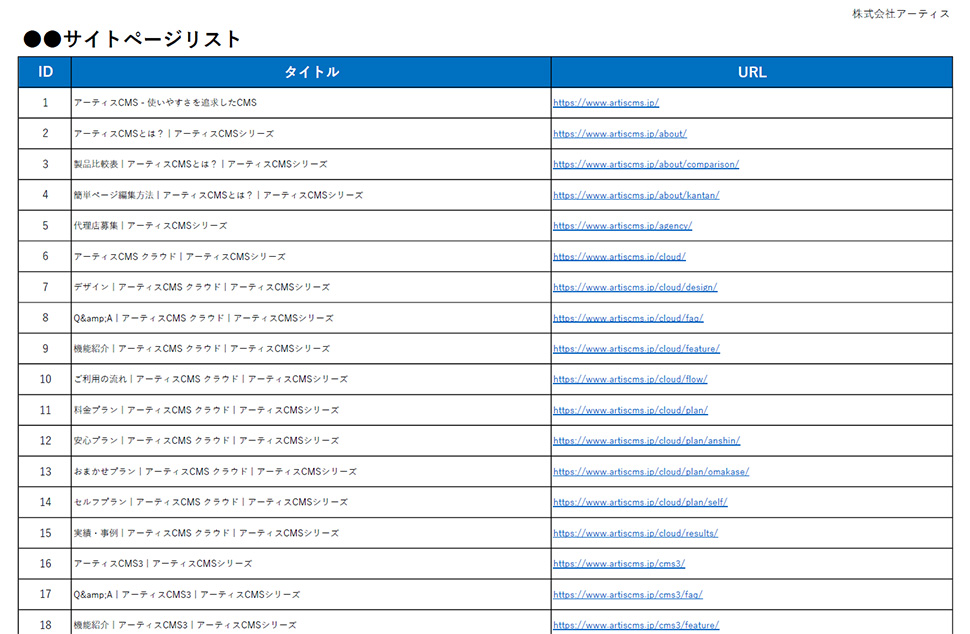Open the cloud/feature/ link

pyautogui.click(x=637, y=349)
